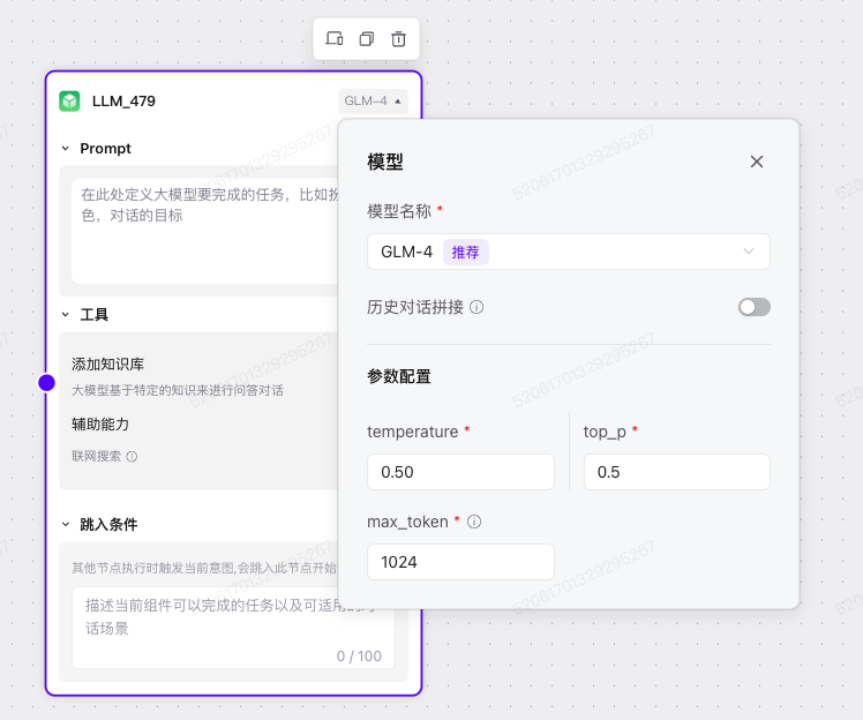Viewport: 863px width, 720px height.
Task: Click the rename node icon in floating toolbar
Action: [x=334, y=39]
